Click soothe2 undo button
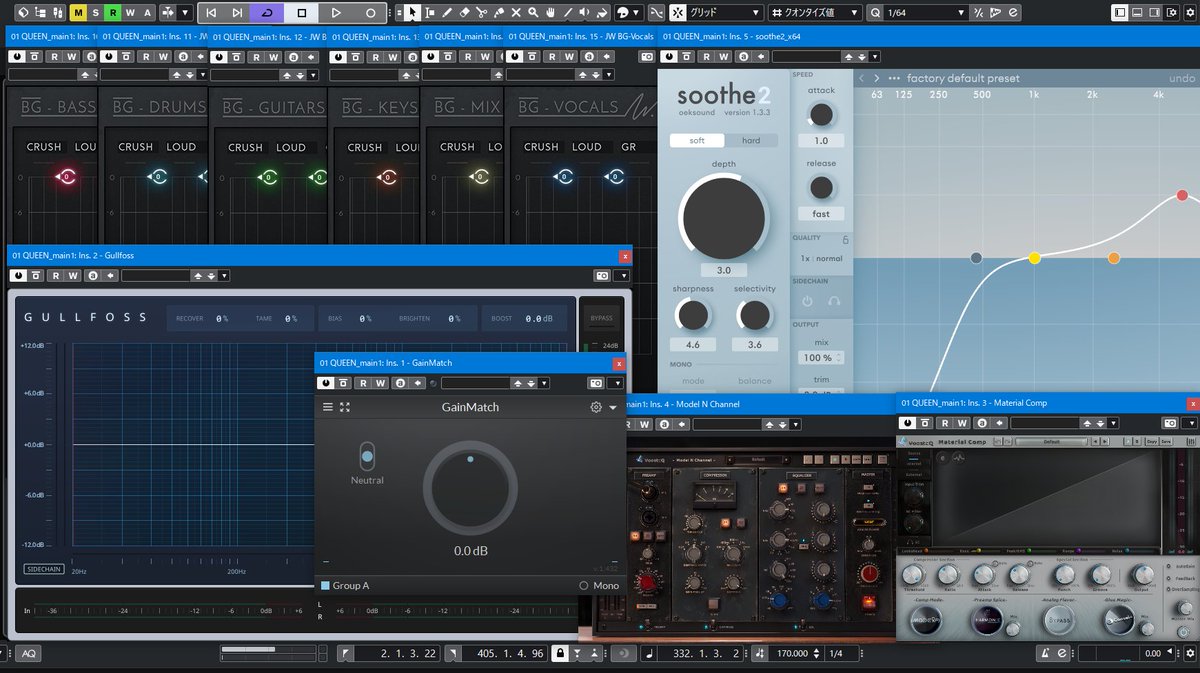This screenshot has width=1200, height=673. click(1182, 78)
